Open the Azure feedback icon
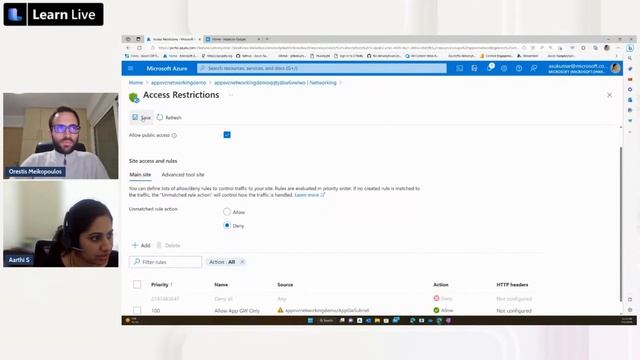This screenshot has width=640, height=360. tap(533, 68)
